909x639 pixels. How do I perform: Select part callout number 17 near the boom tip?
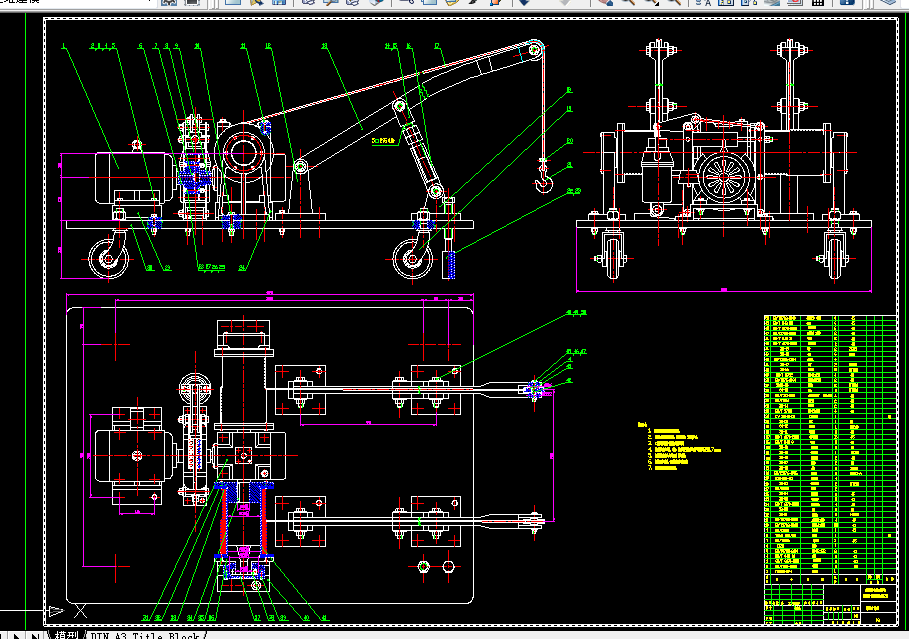[x=437, y=46]
